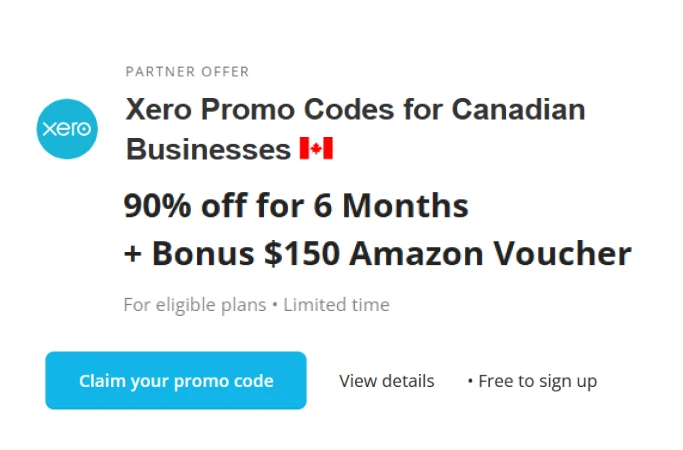Click the "Limited time" note
Image resolution: width=683 pixels, height=450 pixels.
point(336,305)
